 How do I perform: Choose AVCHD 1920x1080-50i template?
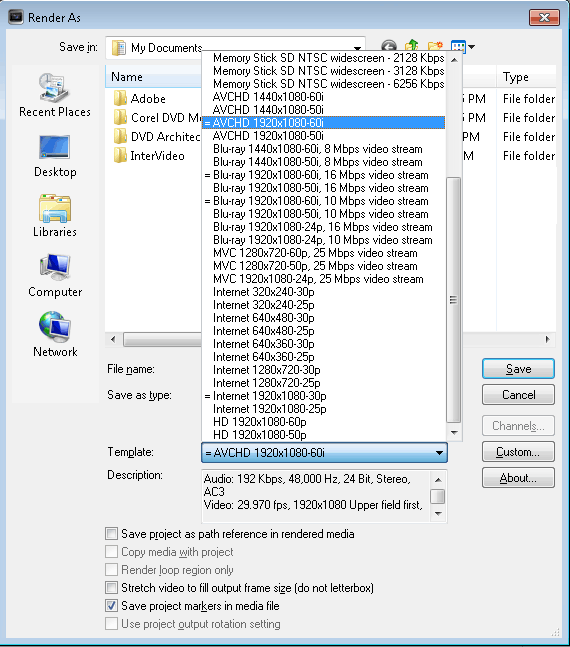(324, 136)
